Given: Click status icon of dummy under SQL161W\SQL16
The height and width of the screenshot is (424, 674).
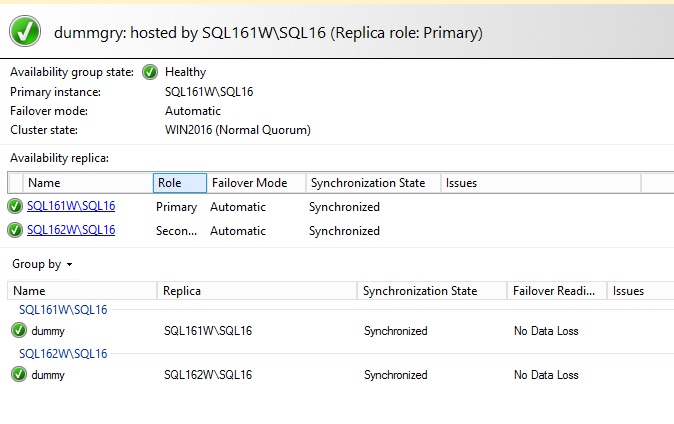Looking at the screenshot, I should 18,330.
